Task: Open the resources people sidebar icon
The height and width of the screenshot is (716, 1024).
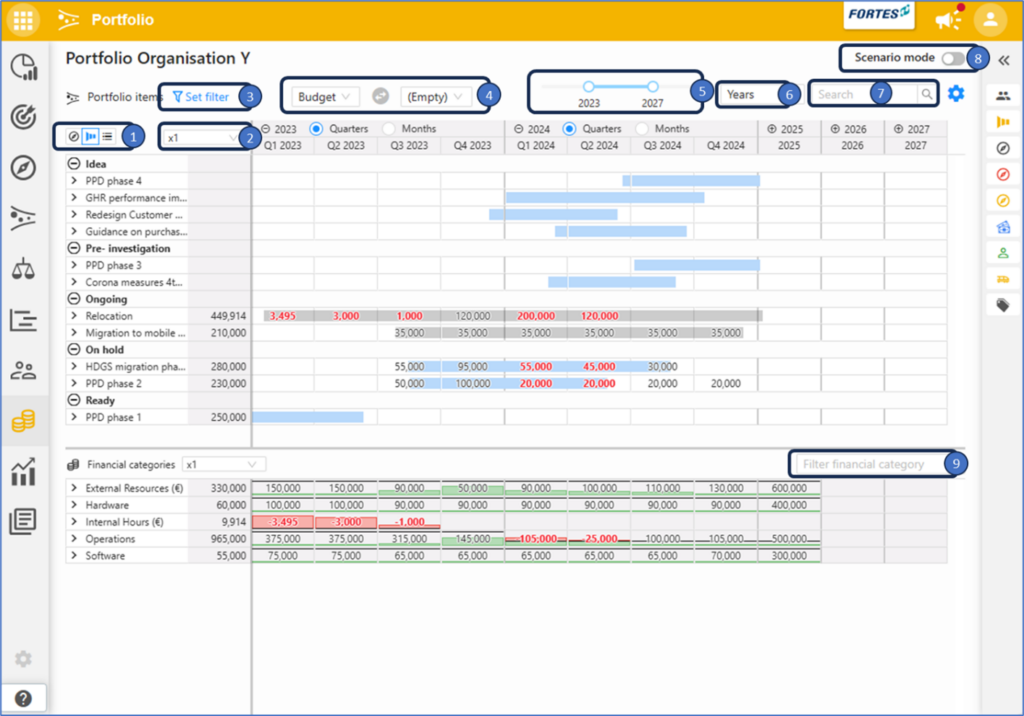Action: coord(24,370)
